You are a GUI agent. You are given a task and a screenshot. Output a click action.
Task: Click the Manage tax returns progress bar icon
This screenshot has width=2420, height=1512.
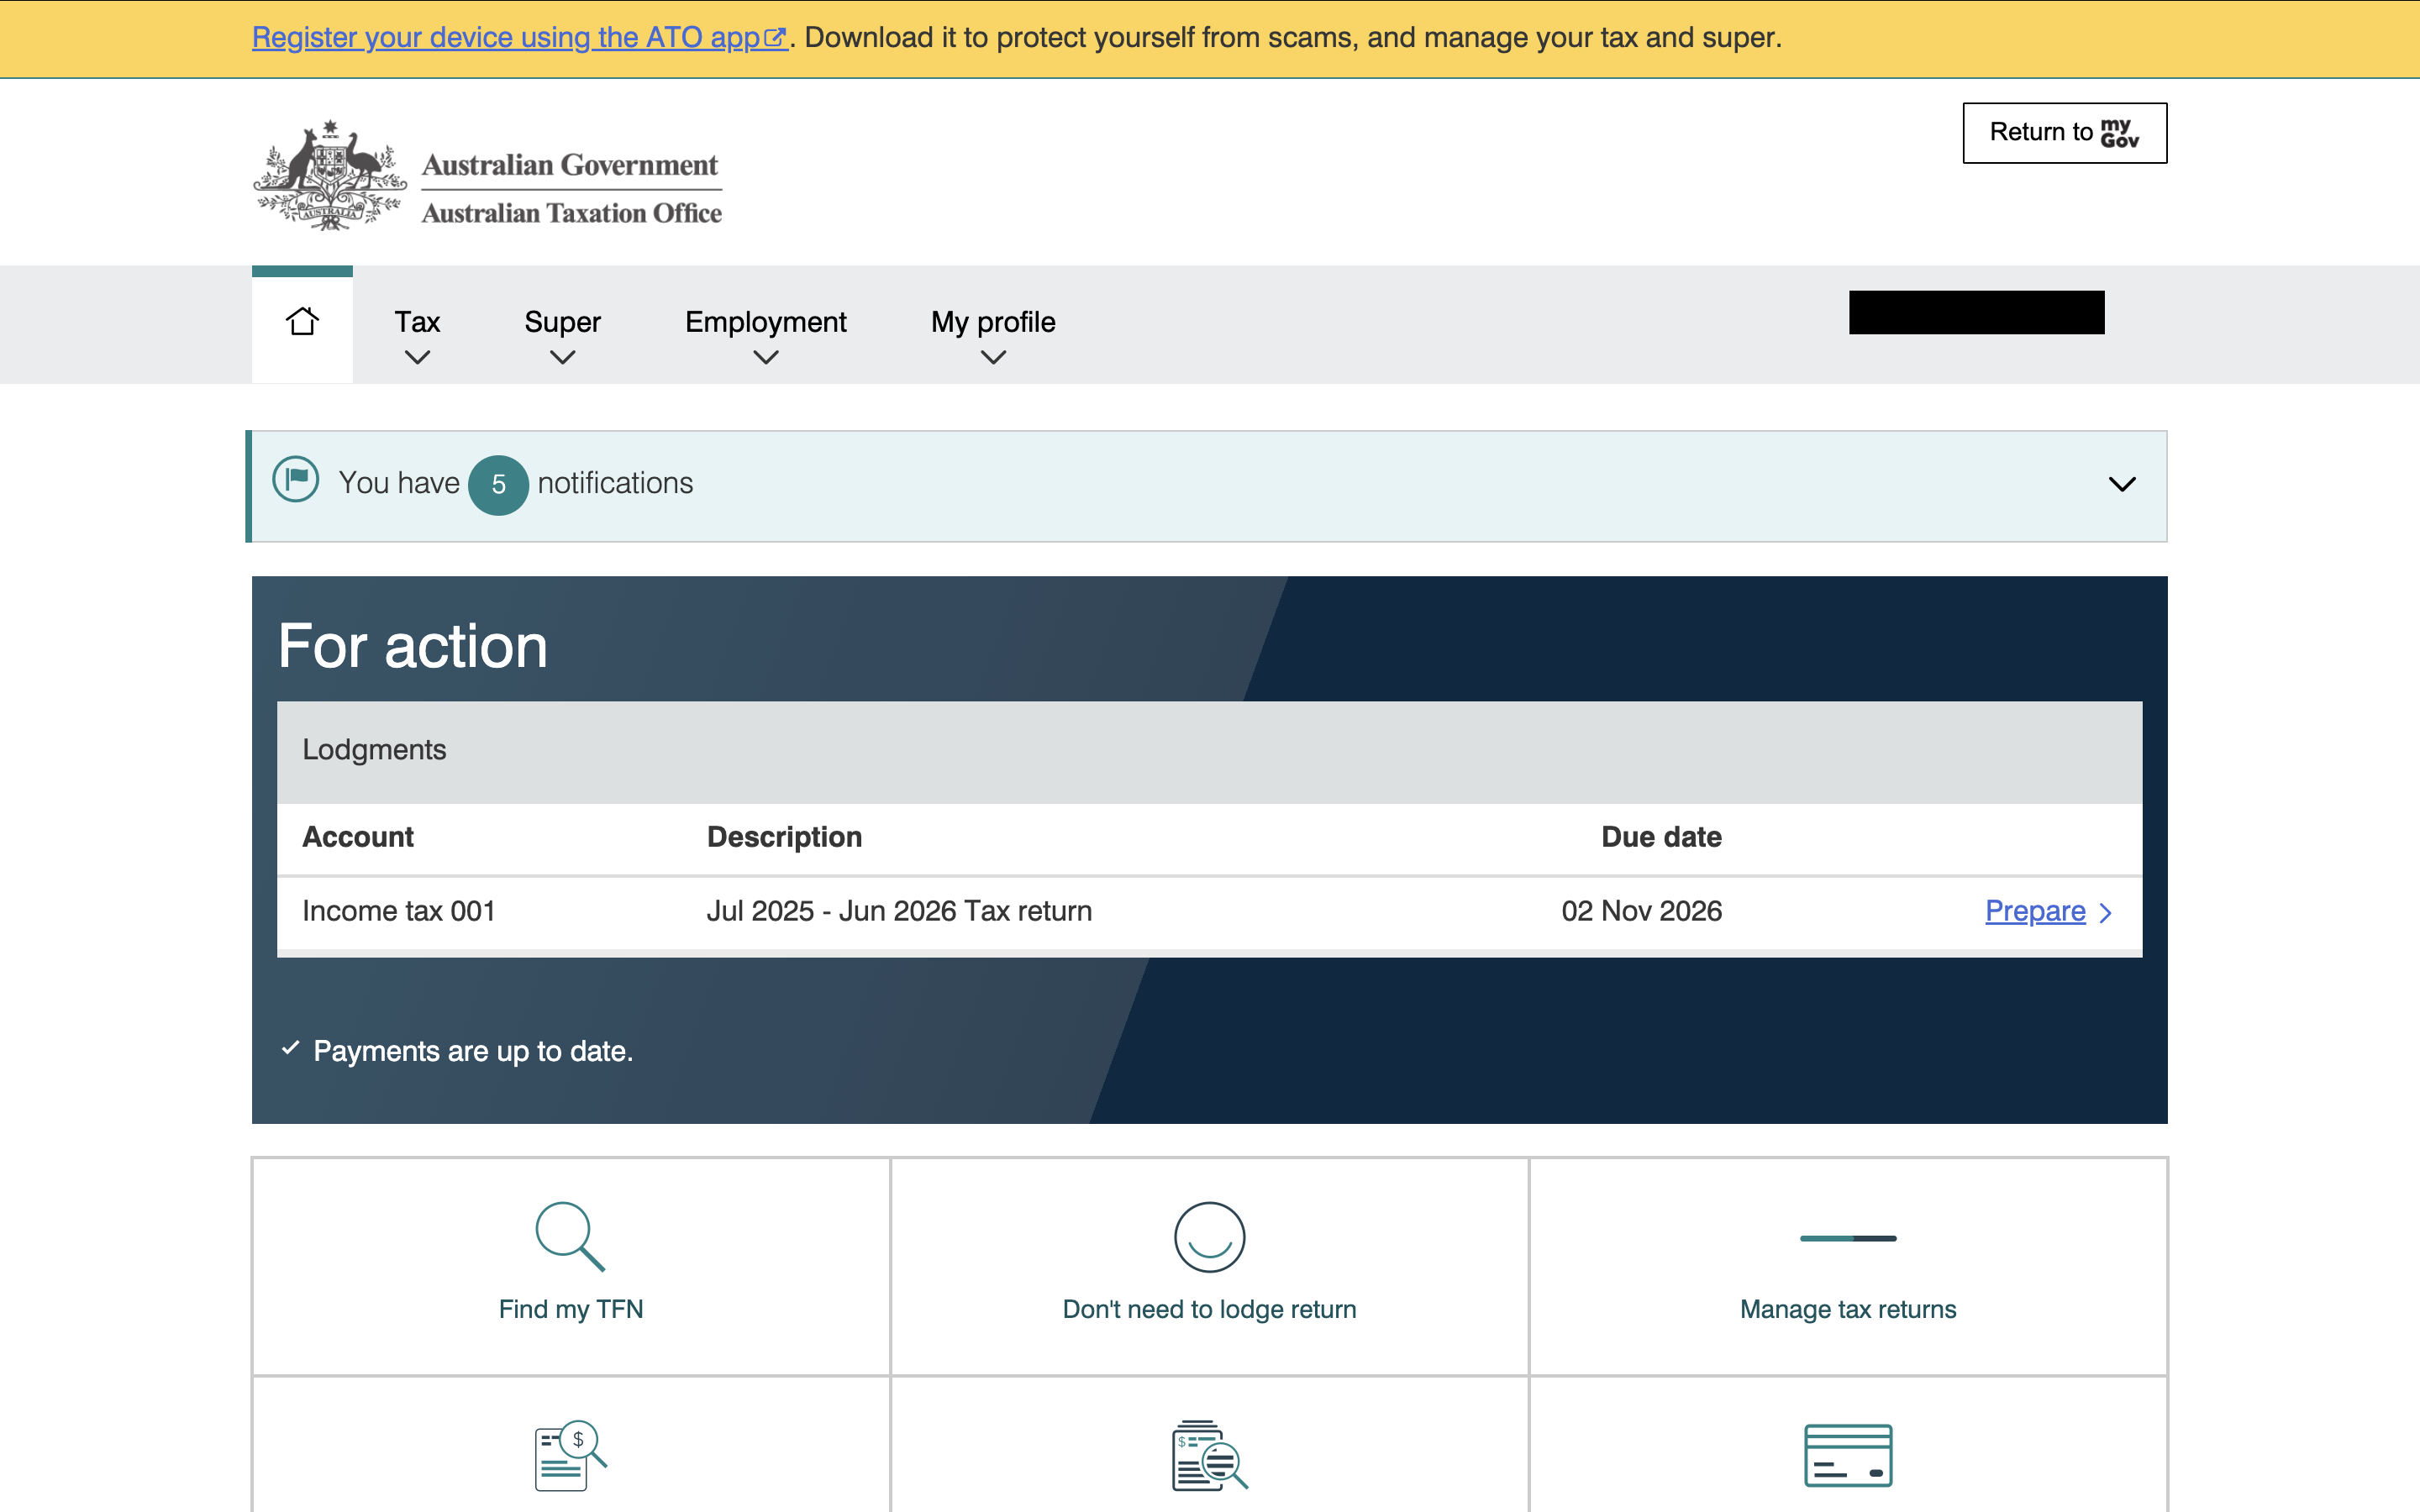point(1848,1238)
